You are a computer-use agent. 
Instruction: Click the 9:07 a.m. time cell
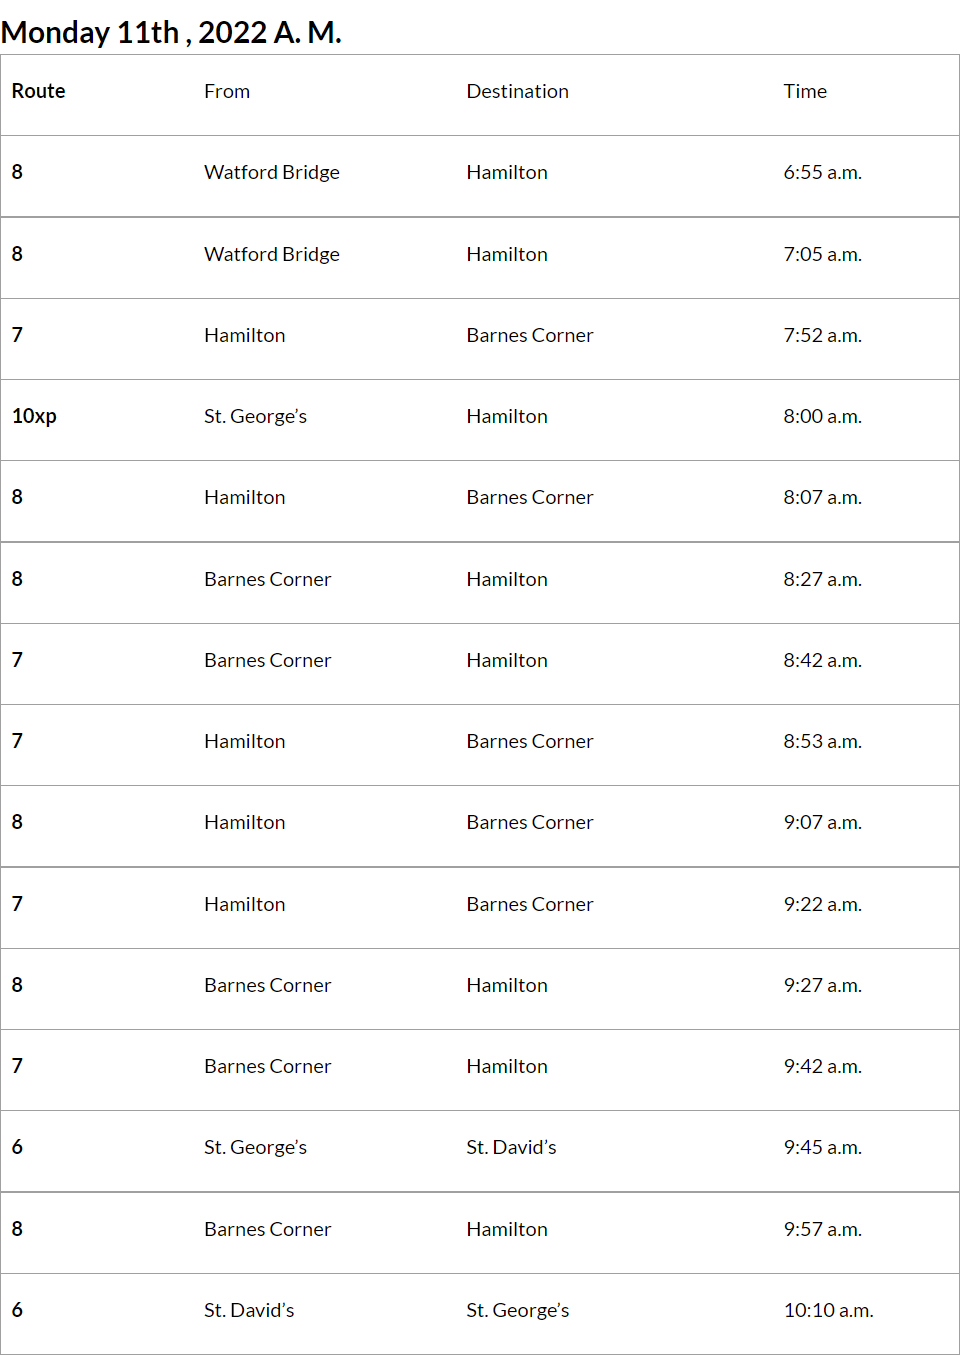click(822, 822)
